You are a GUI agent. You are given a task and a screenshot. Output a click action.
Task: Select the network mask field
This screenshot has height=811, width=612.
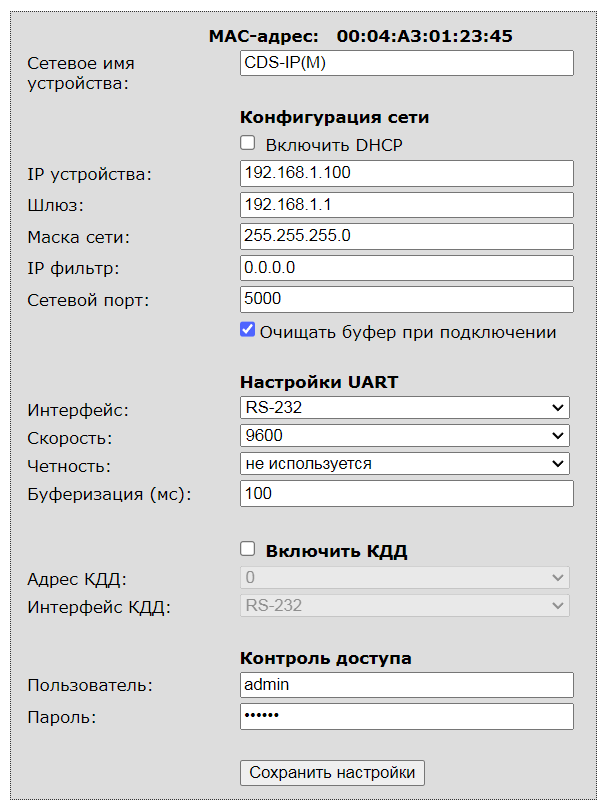point(406,236)
